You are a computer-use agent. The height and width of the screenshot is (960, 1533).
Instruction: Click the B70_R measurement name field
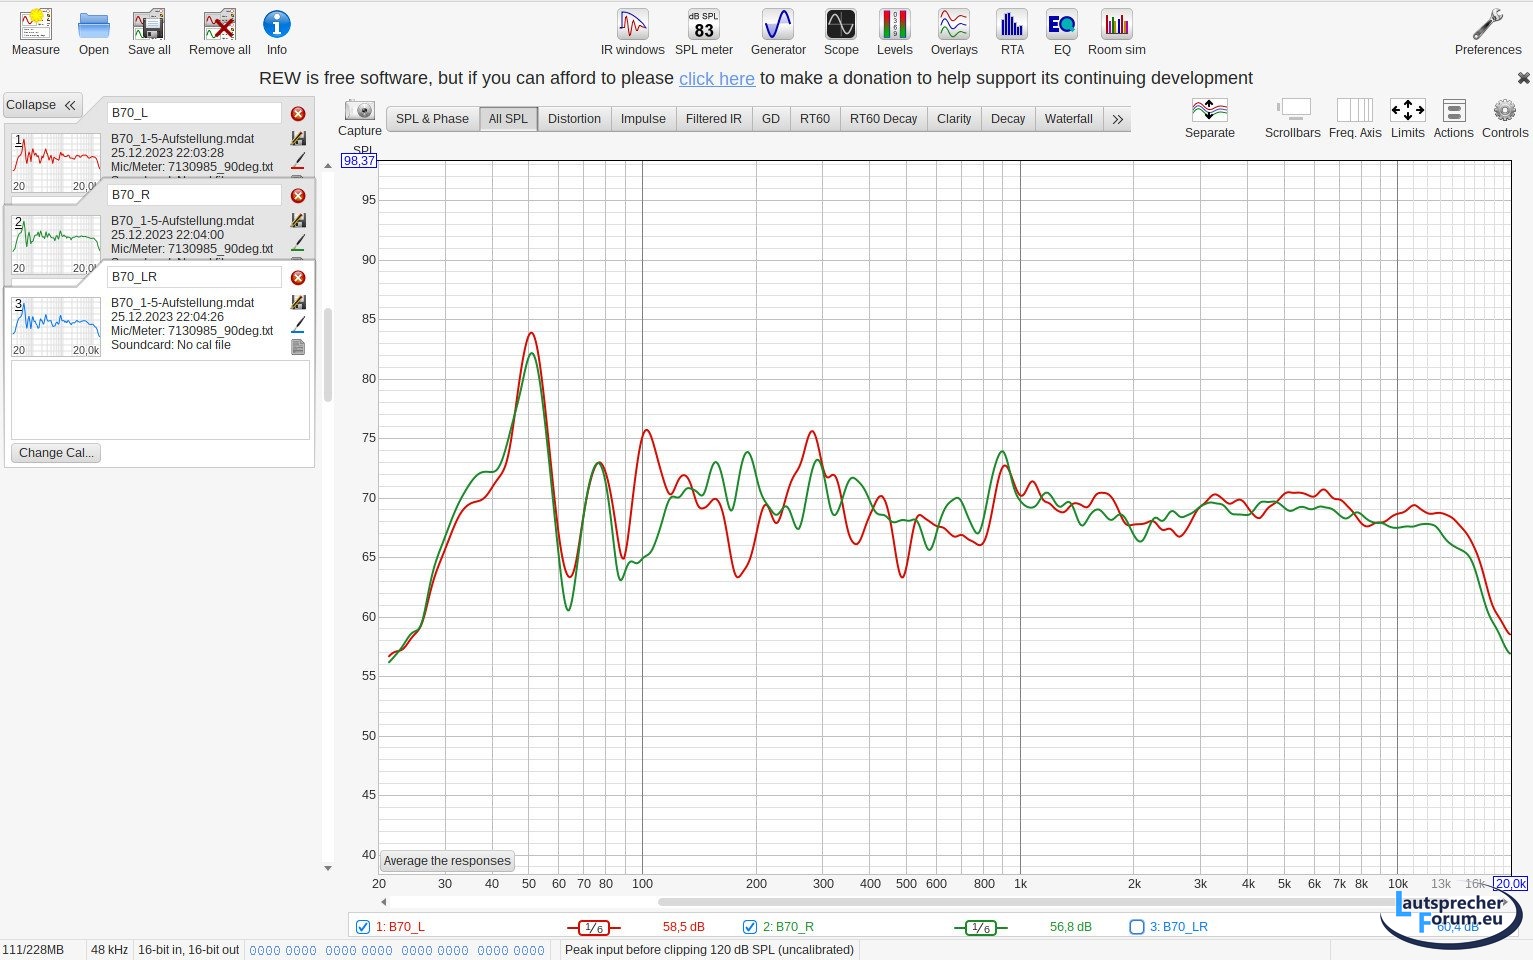[194, 195]
